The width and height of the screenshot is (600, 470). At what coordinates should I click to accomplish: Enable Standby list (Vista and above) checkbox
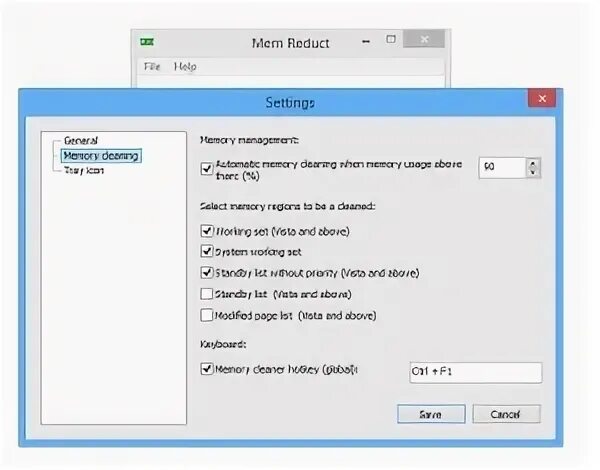207,294
